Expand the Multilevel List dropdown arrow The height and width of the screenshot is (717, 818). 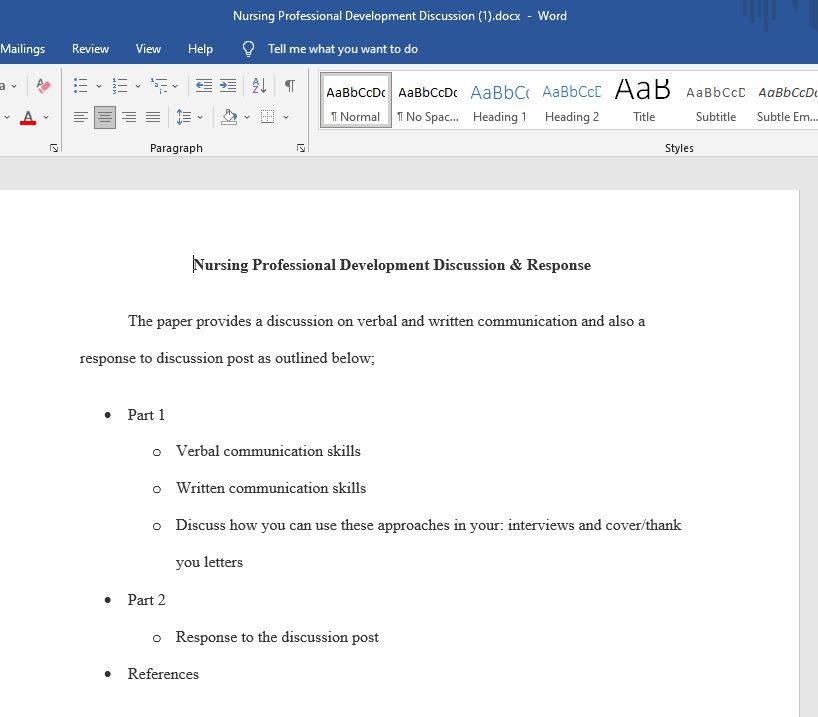click(175, 86)
